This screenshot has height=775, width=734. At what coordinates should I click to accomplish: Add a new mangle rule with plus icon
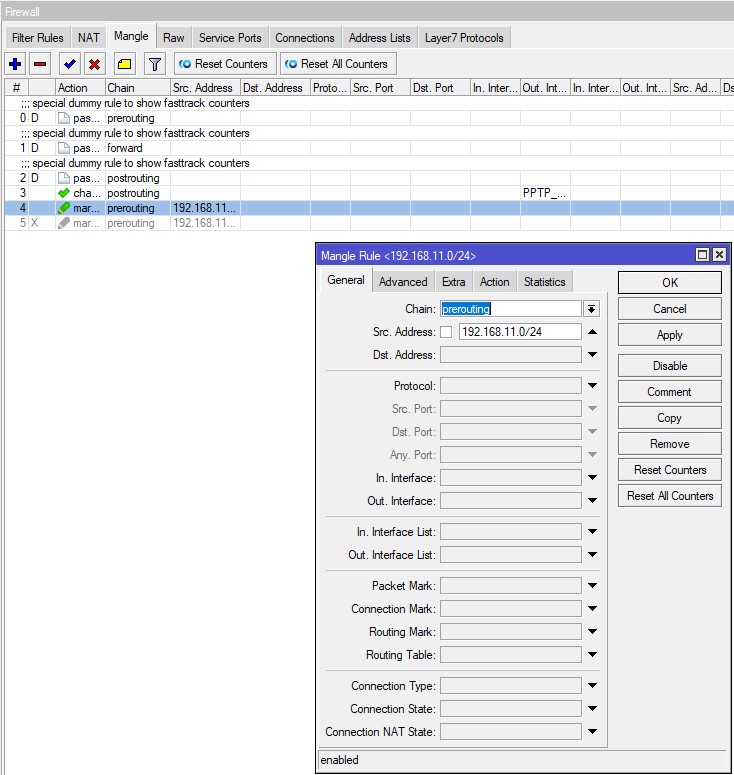pyautogui.click(x=15, y=64)
